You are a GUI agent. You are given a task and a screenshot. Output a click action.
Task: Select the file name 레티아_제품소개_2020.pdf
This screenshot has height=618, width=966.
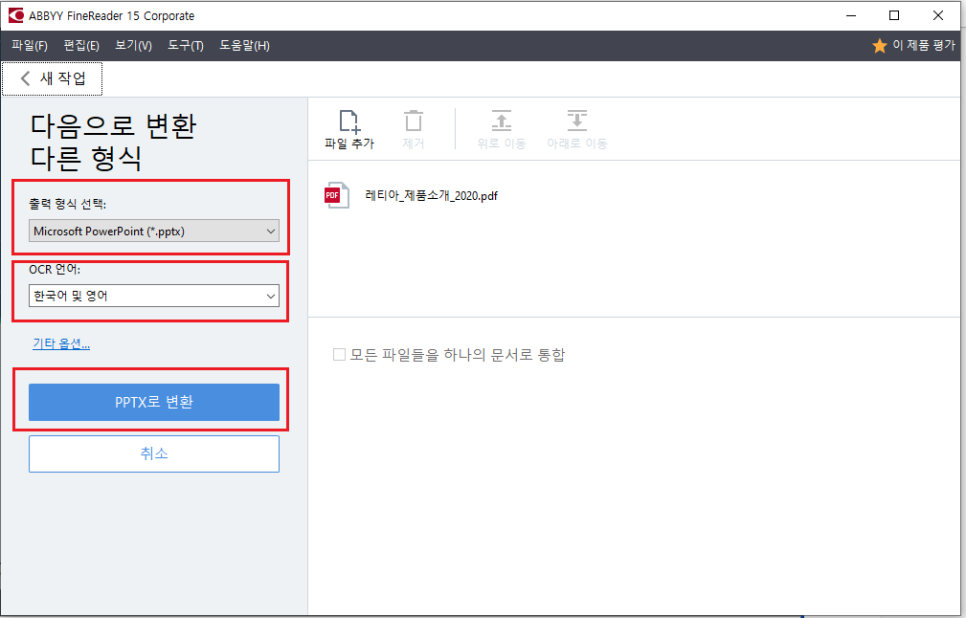[431, 196]
